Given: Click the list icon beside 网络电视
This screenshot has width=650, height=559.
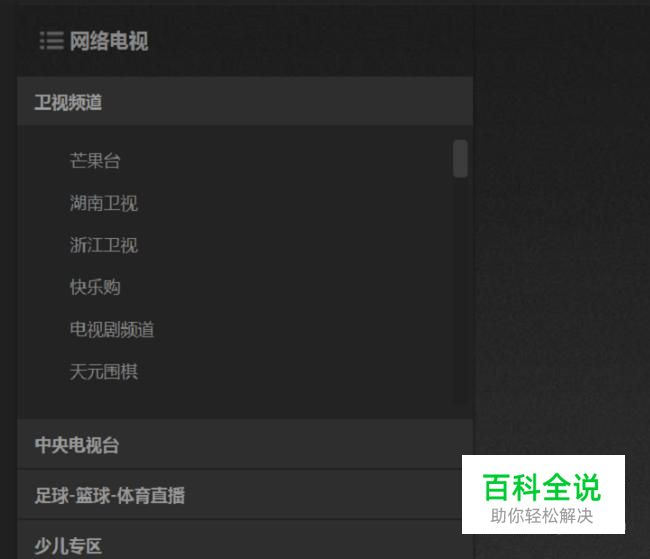Looking at the screenshot, I should (x=51, y=41).
